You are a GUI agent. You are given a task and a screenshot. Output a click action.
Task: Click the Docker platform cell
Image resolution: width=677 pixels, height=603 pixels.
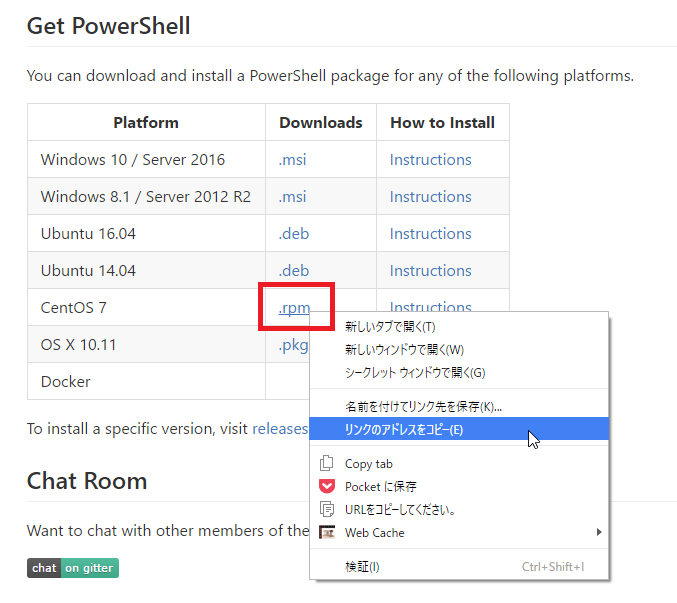[146, 382]
